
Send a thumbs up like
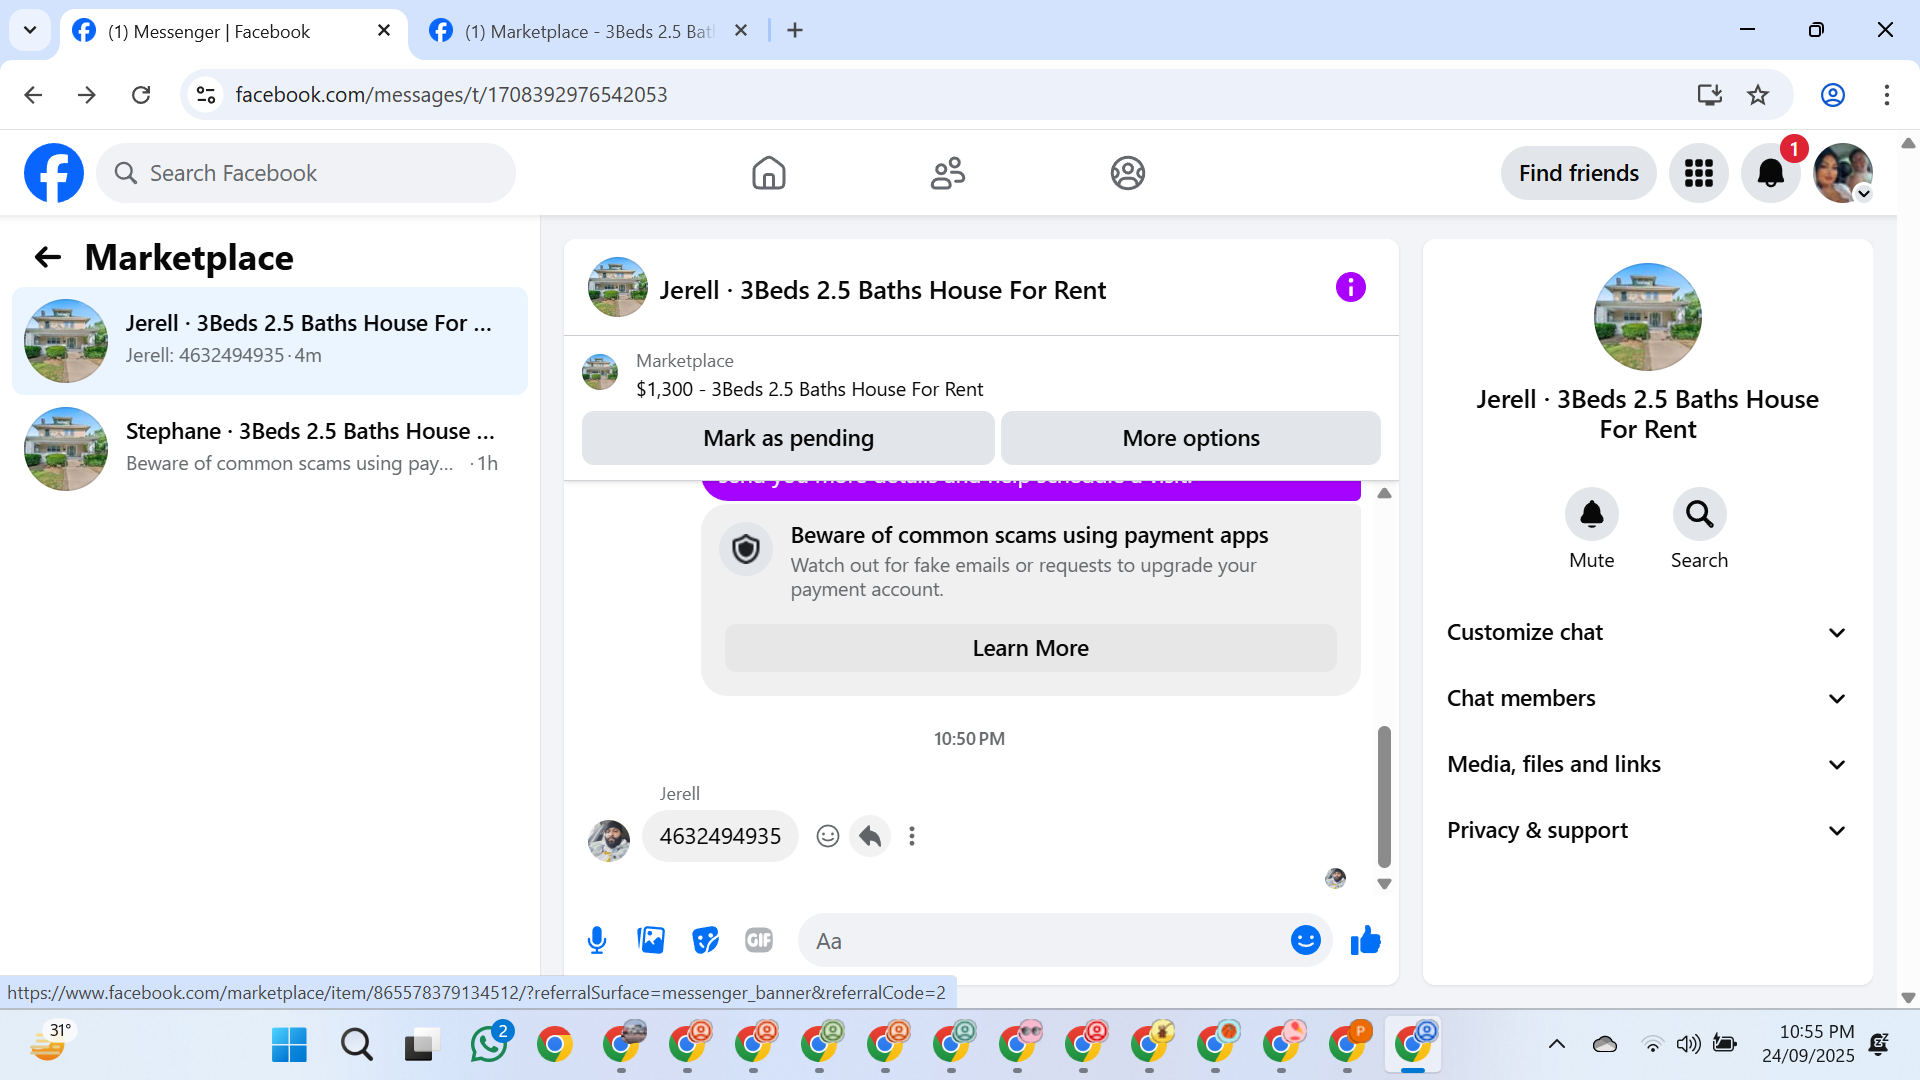click(x=1365, y=940)
